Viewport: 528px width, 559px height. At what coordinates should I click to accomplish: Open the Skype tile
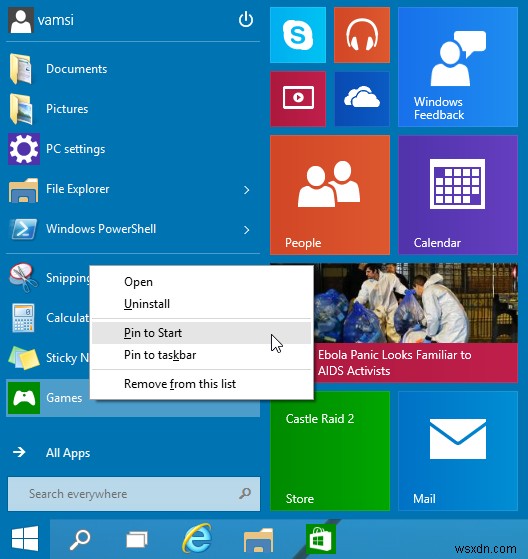click(298, 35)
